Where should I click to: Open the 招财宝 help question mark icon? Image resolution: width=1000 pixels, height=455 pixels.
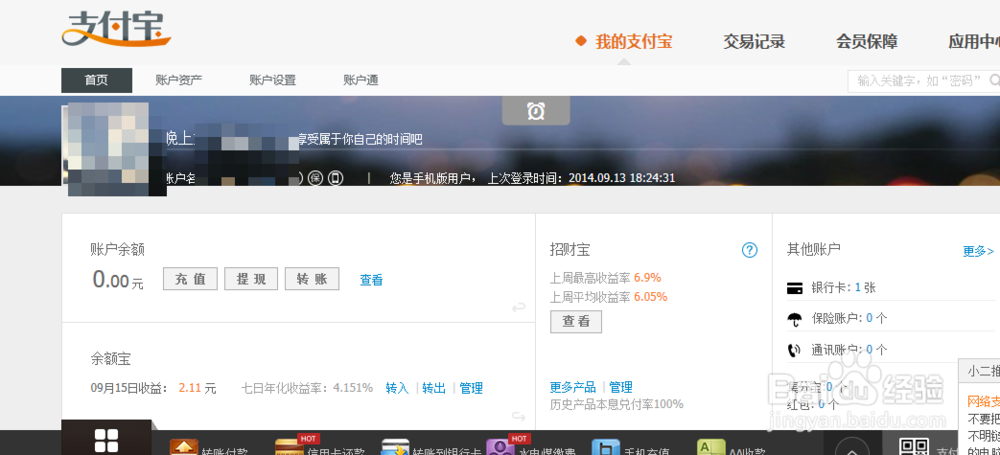[749, 250]
